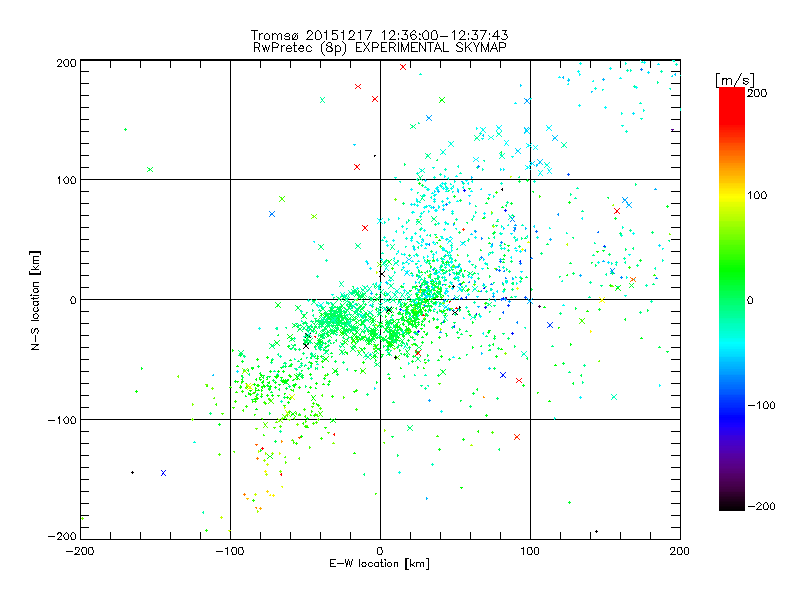800x600 pixels.
Task: Click the colorbar label '−100'
Action: [761, 405]
